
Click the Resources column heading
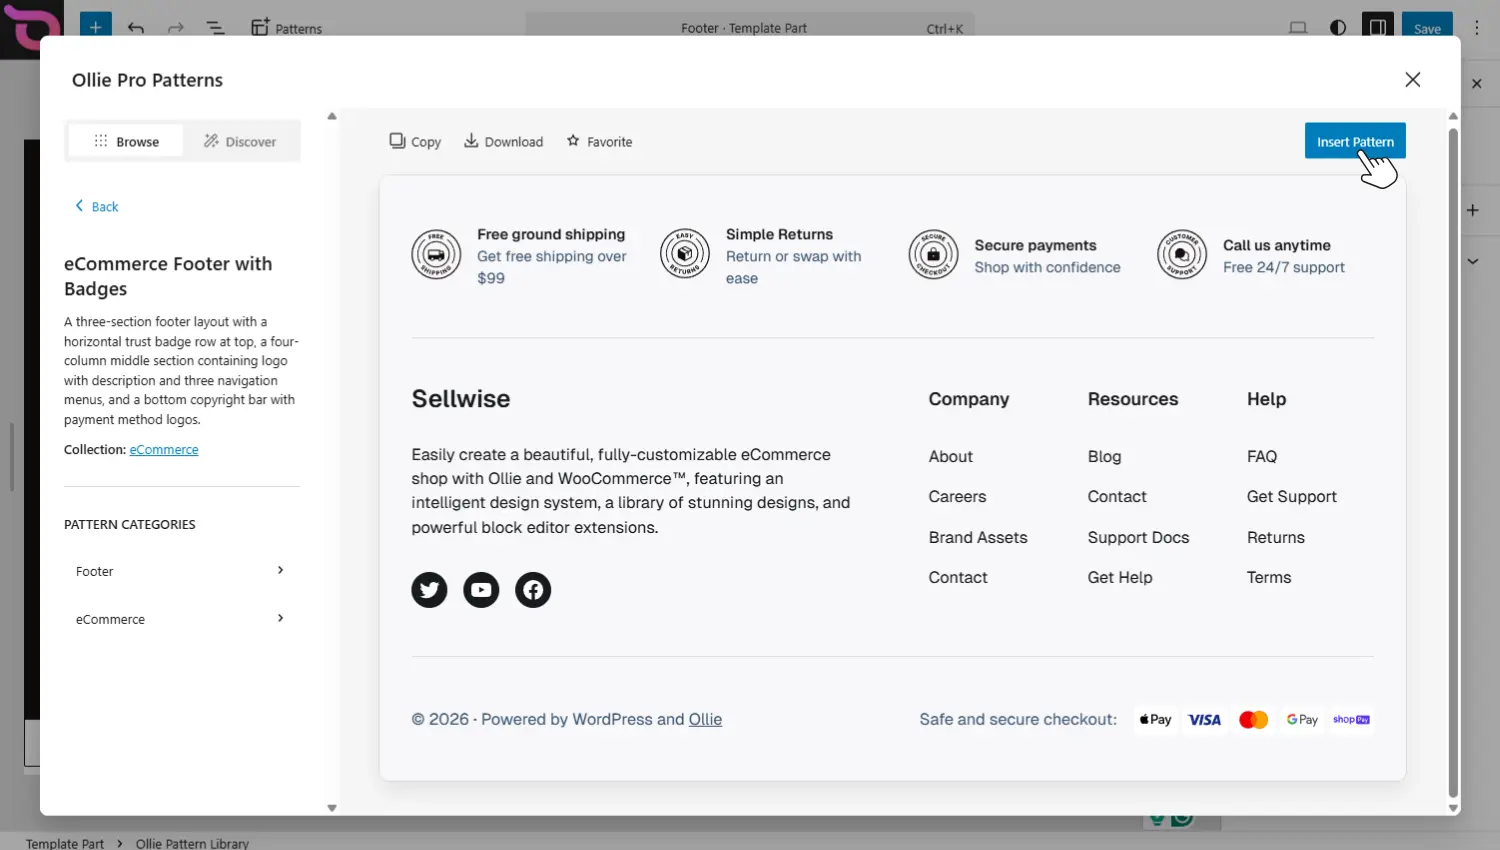tap(1133, 399)
